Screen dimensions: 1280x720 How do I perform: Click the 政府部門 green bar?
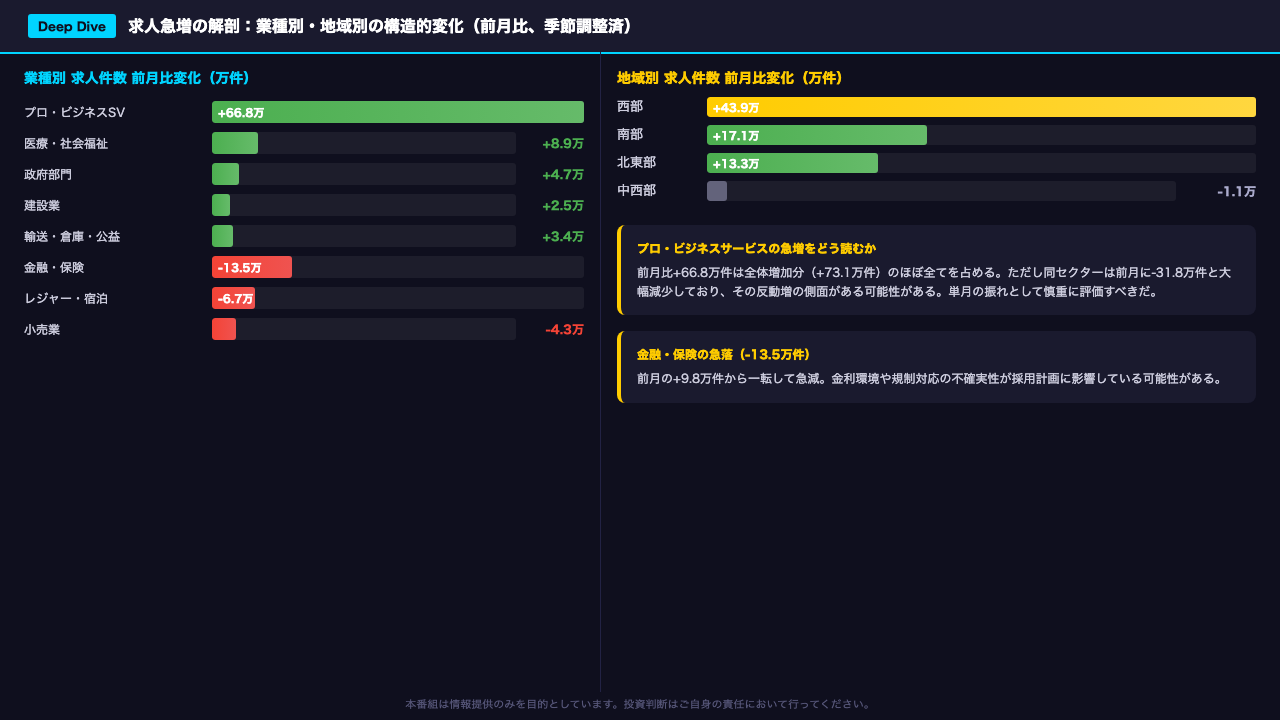[x=225, y=174]
